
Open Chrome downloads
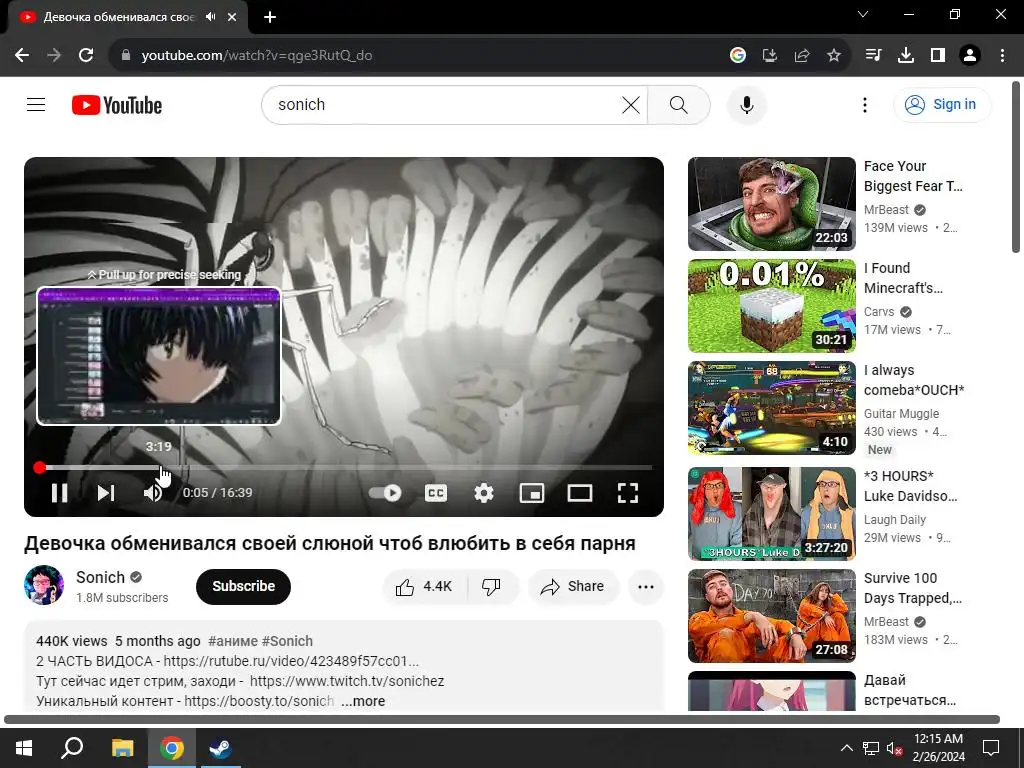[905, 56]
